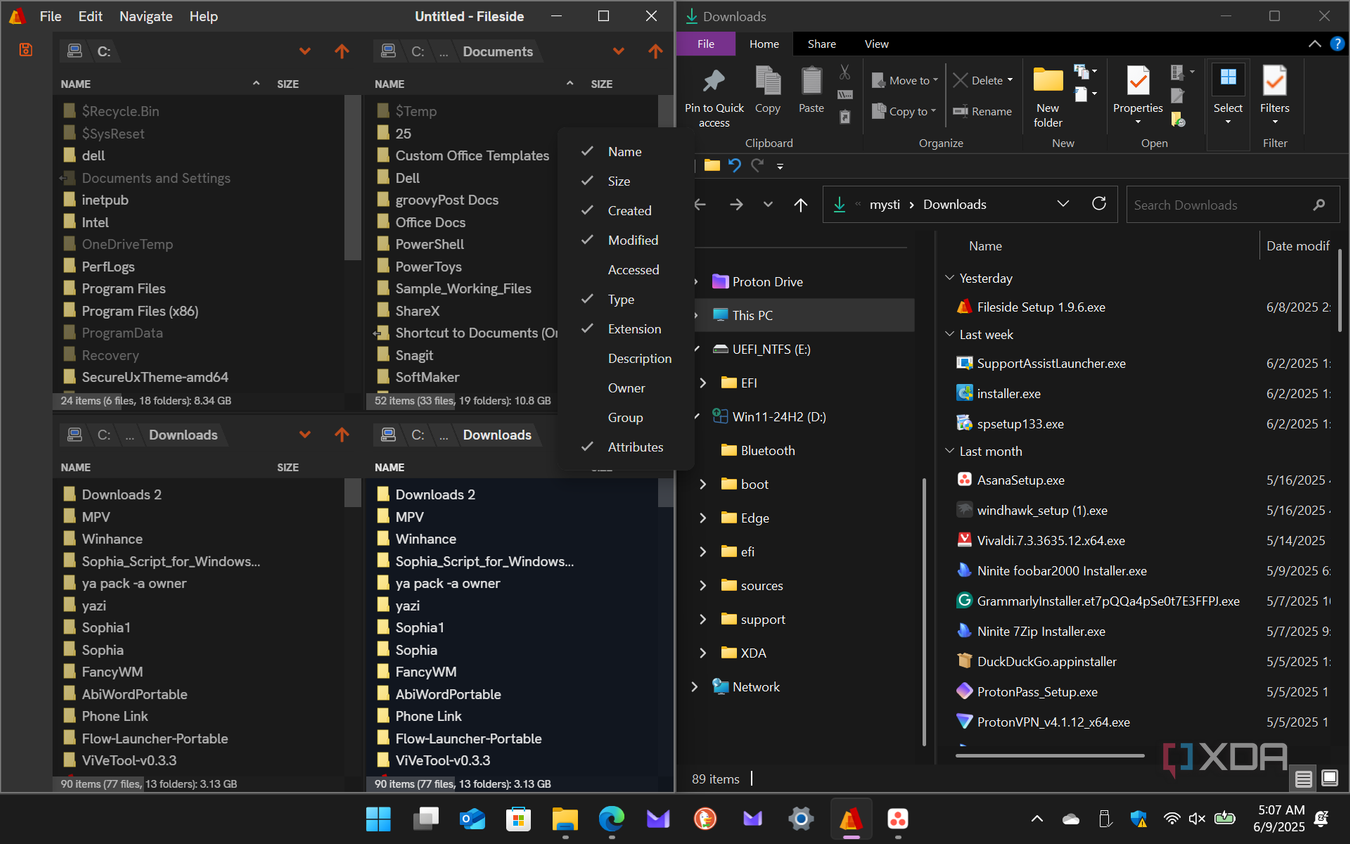Toggle the Extension column off
This screenshot has height=844, width=1350.
(x=626, y=329)
